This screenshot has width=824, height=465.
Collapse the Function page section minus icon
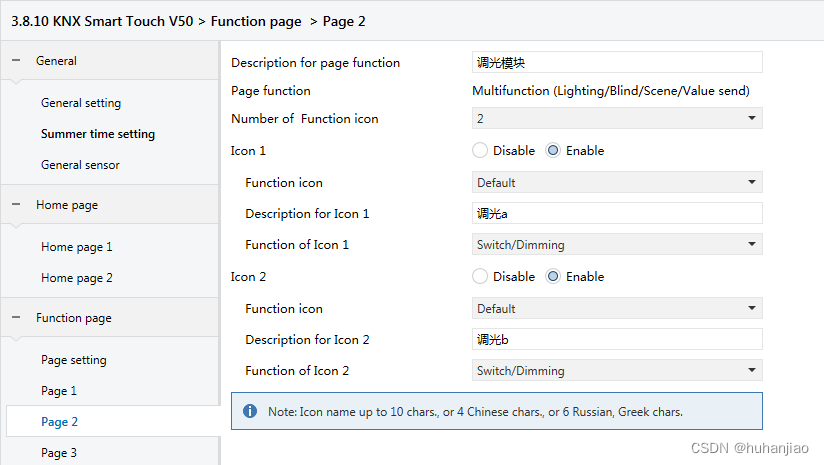tap(16, 318)
